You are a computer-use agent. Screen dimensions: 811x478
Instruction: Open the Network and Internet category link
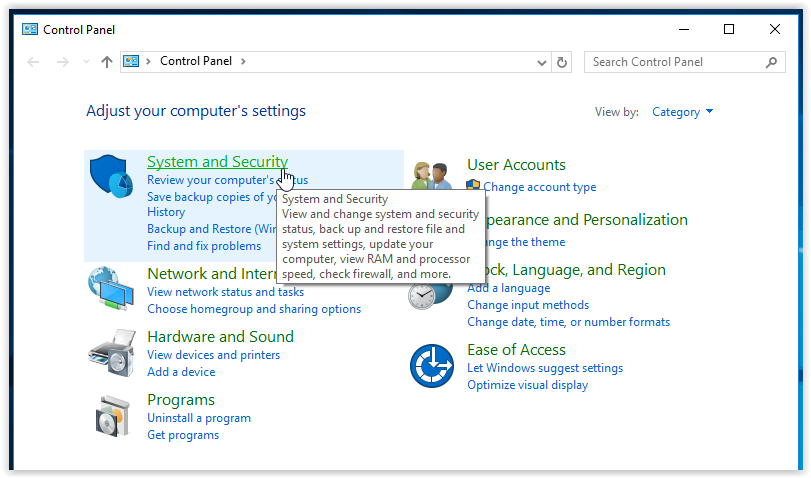(x=212, y=274)
